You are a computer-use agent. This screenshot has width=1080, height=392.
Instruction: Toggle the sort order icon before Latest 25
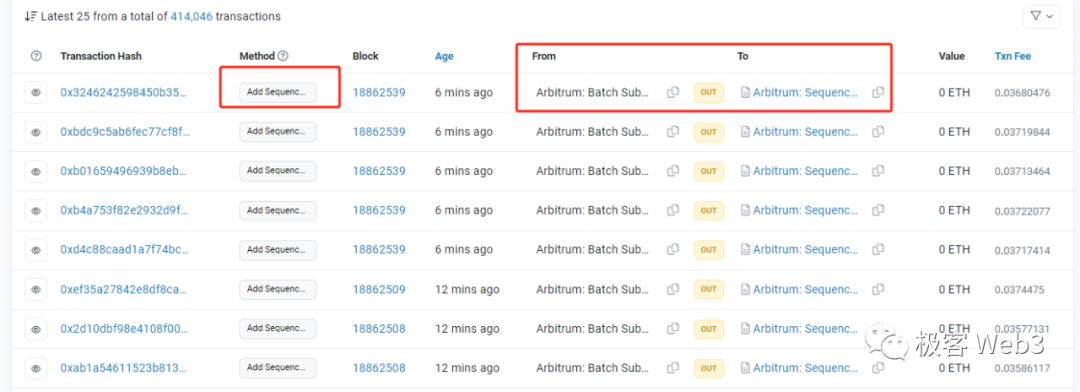[31, 16]
